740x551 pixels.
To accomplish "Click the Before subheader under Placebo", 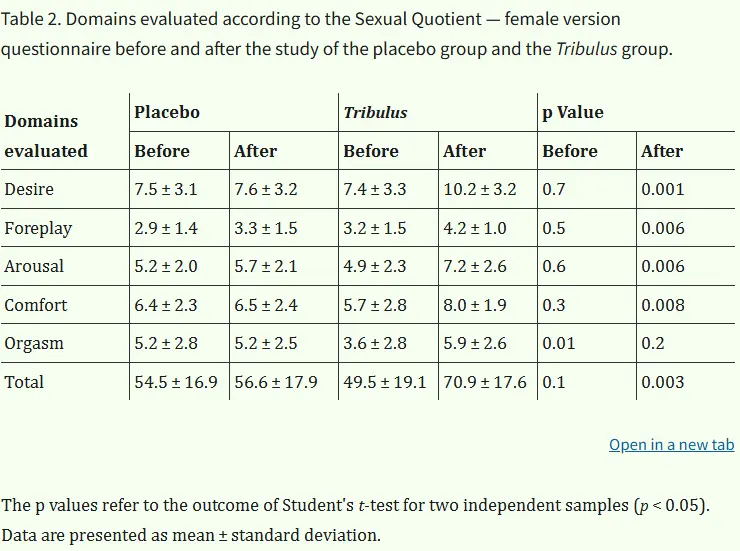I will [x=162, y=151].
